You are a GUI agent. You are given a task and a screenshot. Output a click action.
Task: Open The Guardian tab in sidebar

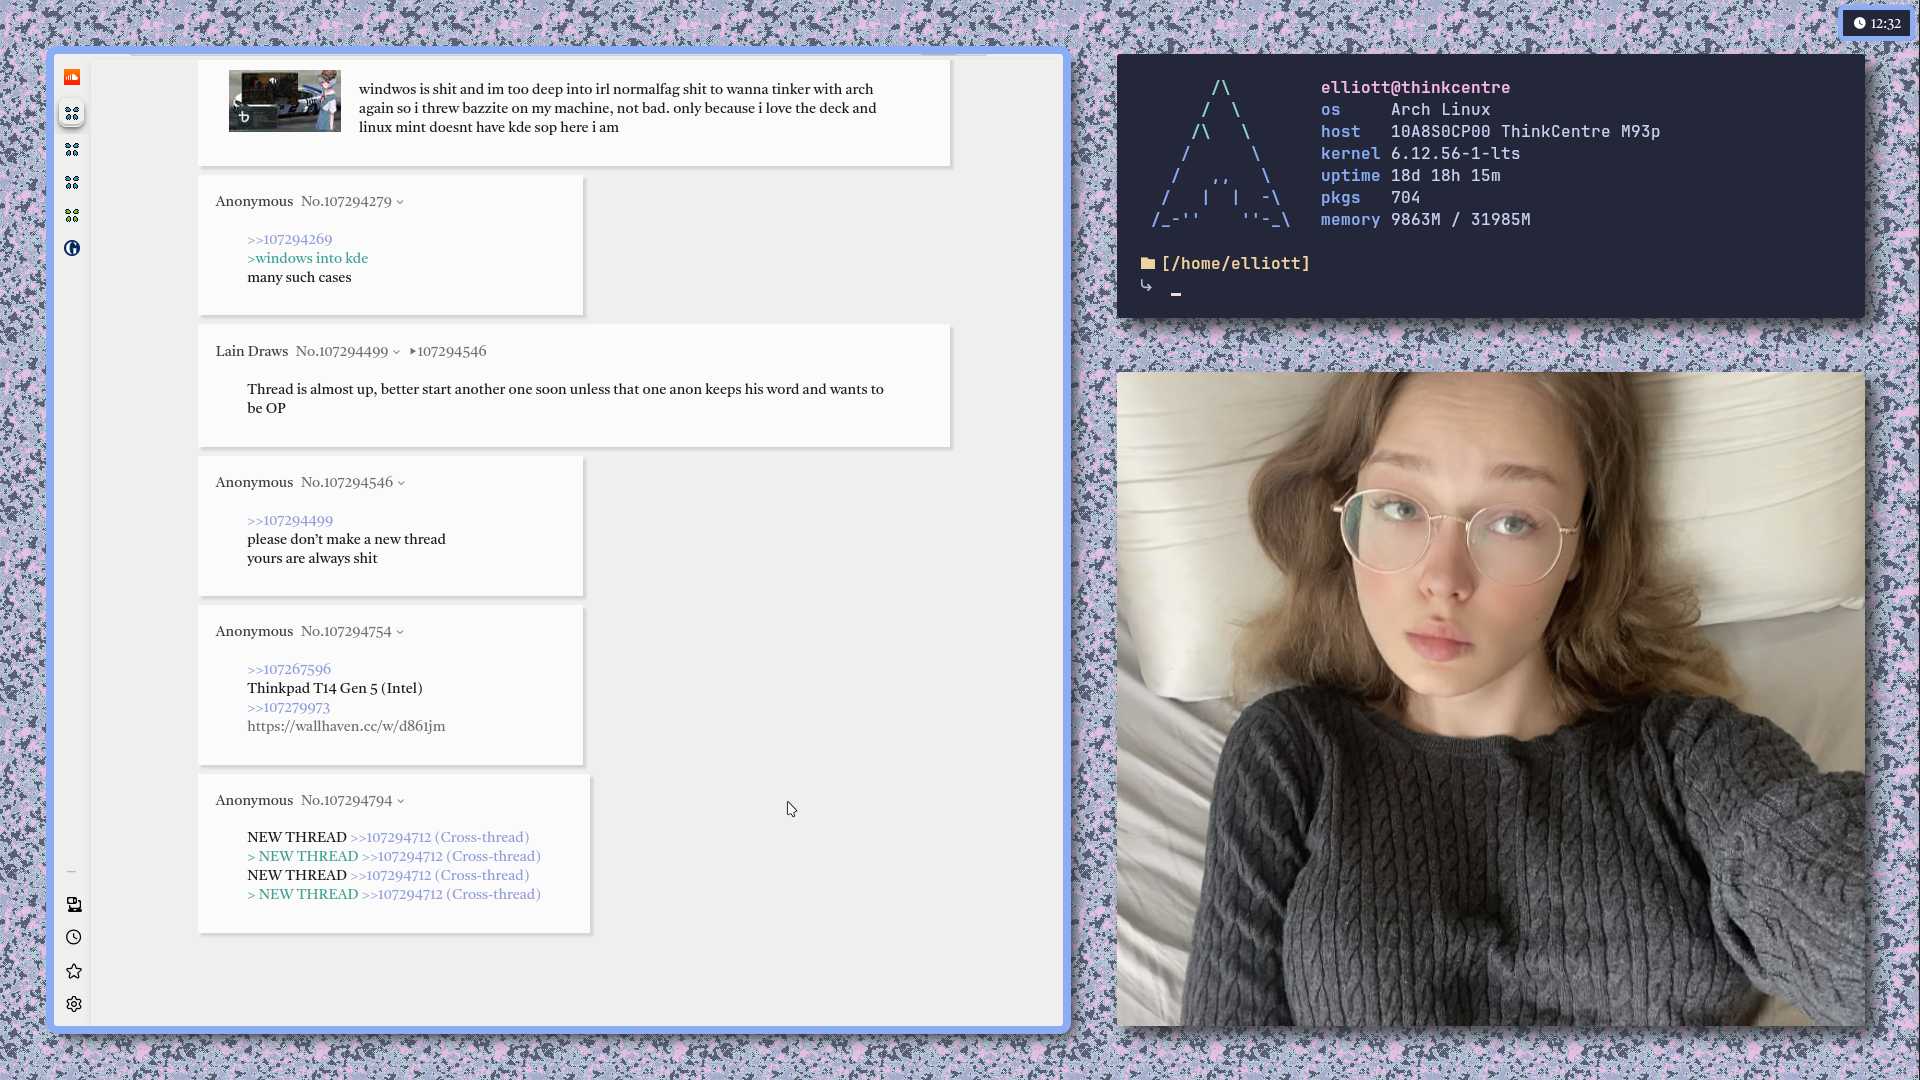click(x=72, y=248)
